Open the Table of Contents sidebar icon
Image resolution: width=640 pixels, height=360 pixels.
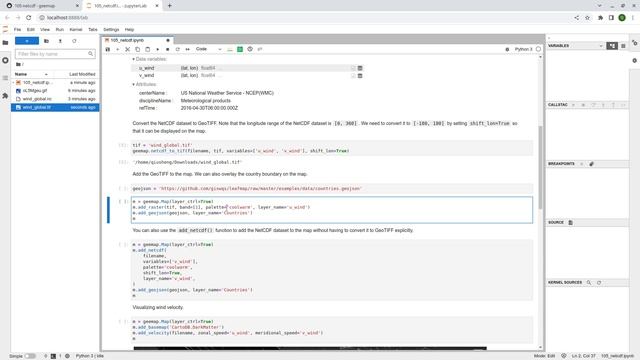[x=5, y=78]
